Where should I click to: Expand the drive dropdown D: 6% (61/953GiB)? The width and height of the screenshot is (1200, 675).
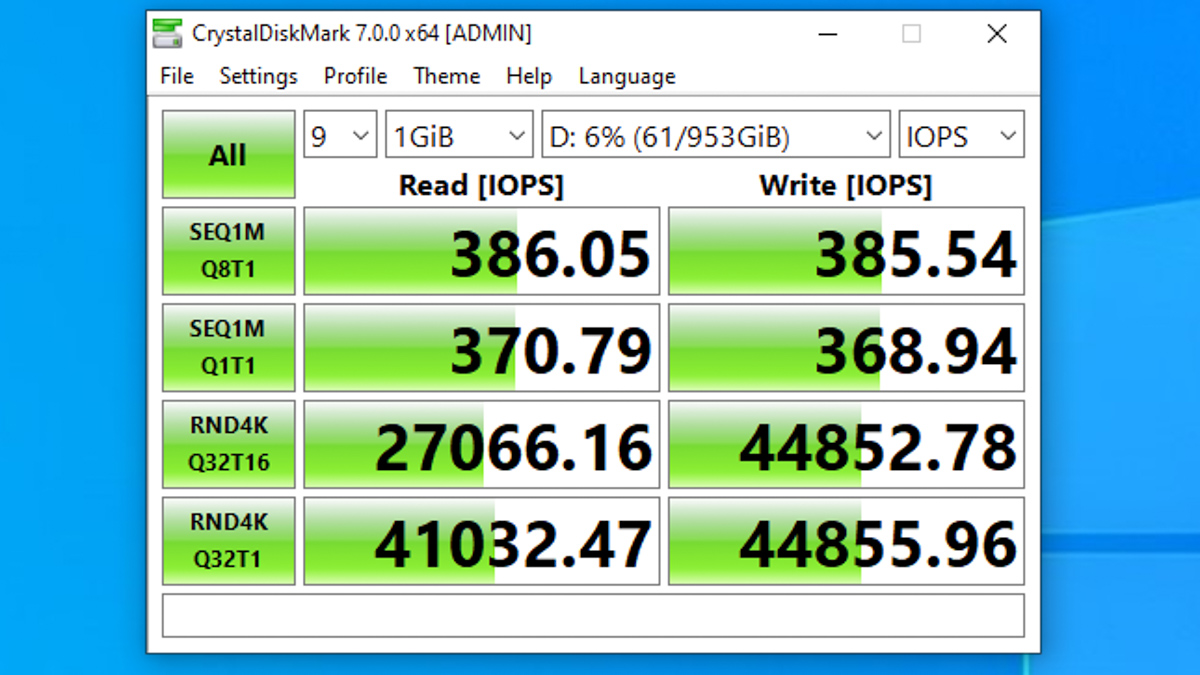point(715,135)
